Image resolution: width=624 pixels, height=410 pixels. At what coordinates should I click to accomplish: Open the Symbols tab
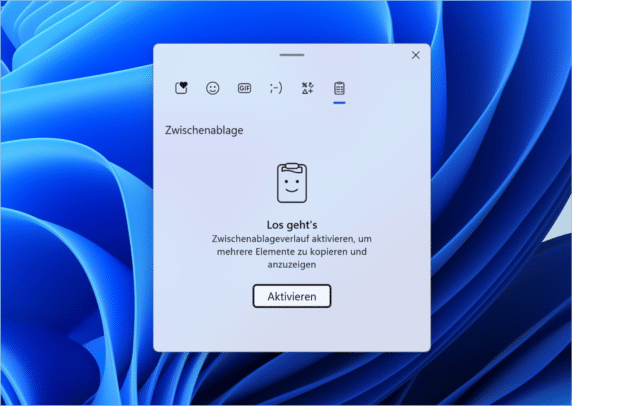[307, 88]
